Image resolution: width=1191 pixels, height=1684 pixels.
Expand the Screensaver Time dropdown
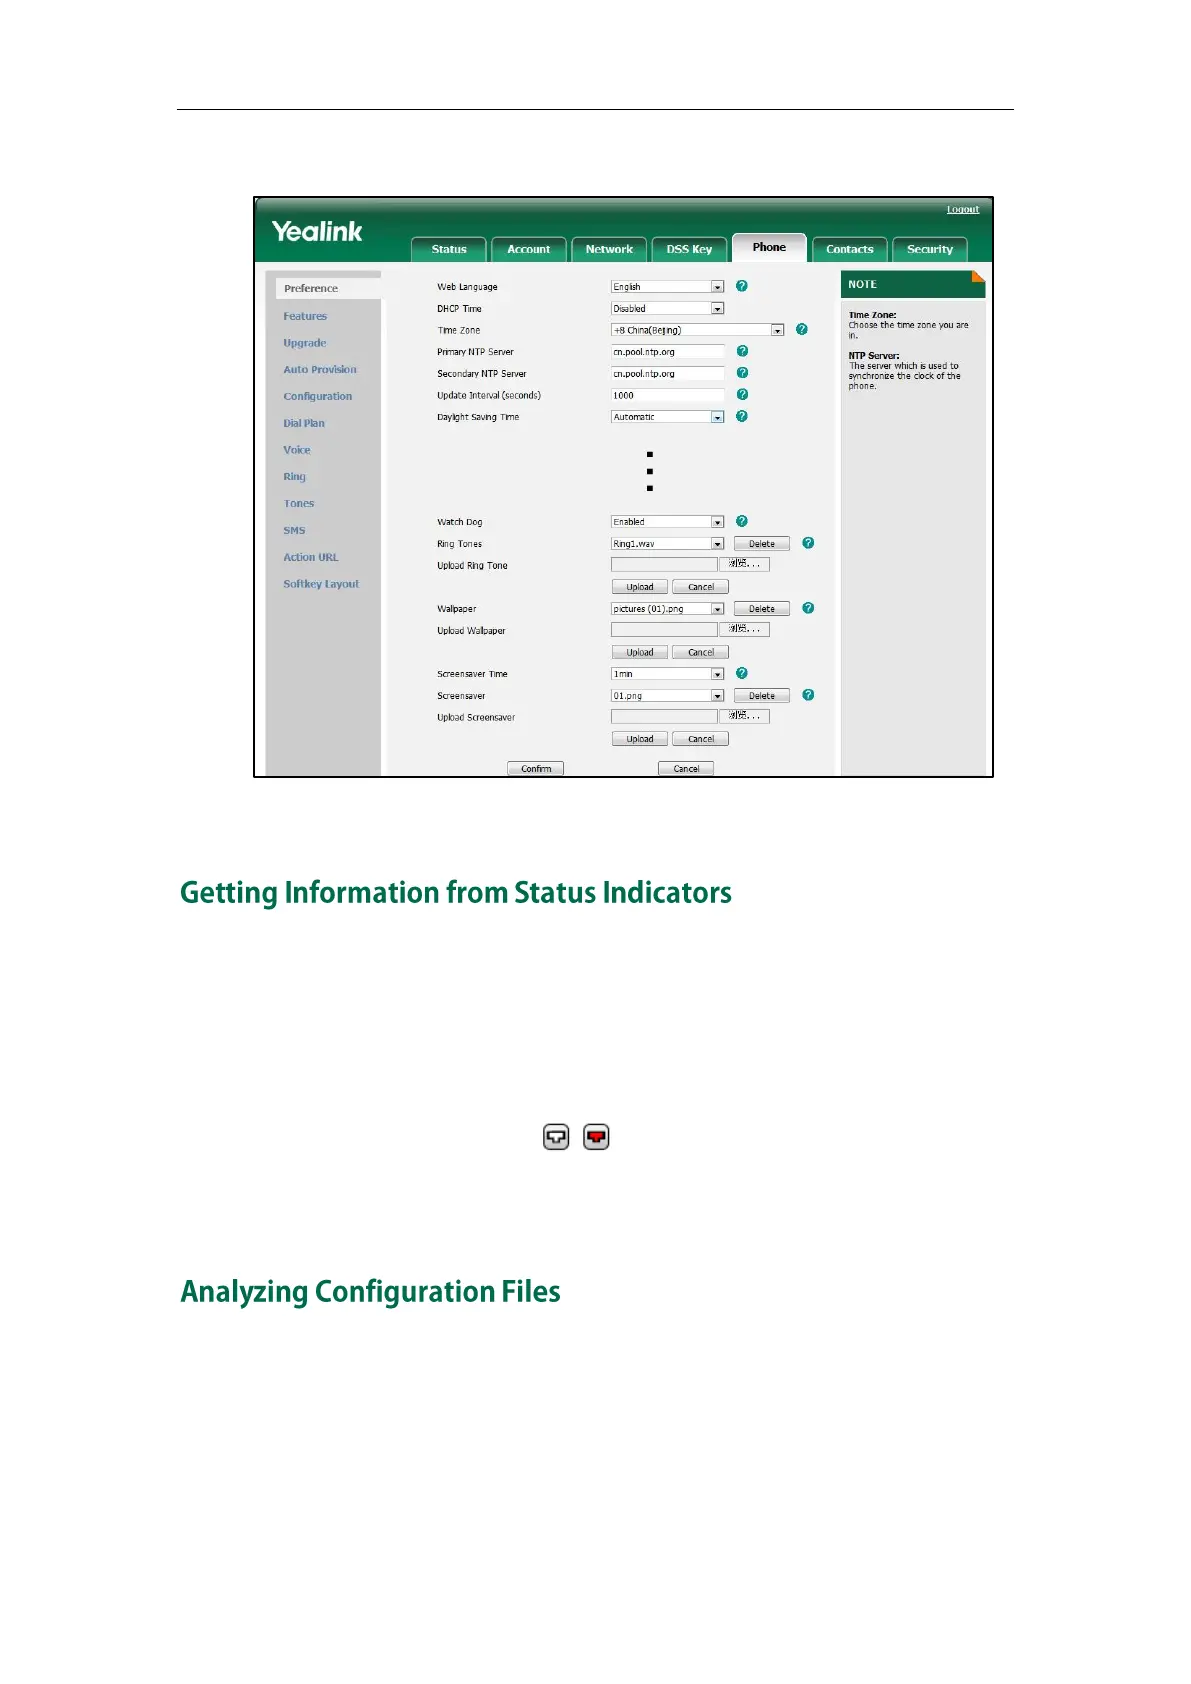point(667,674)
